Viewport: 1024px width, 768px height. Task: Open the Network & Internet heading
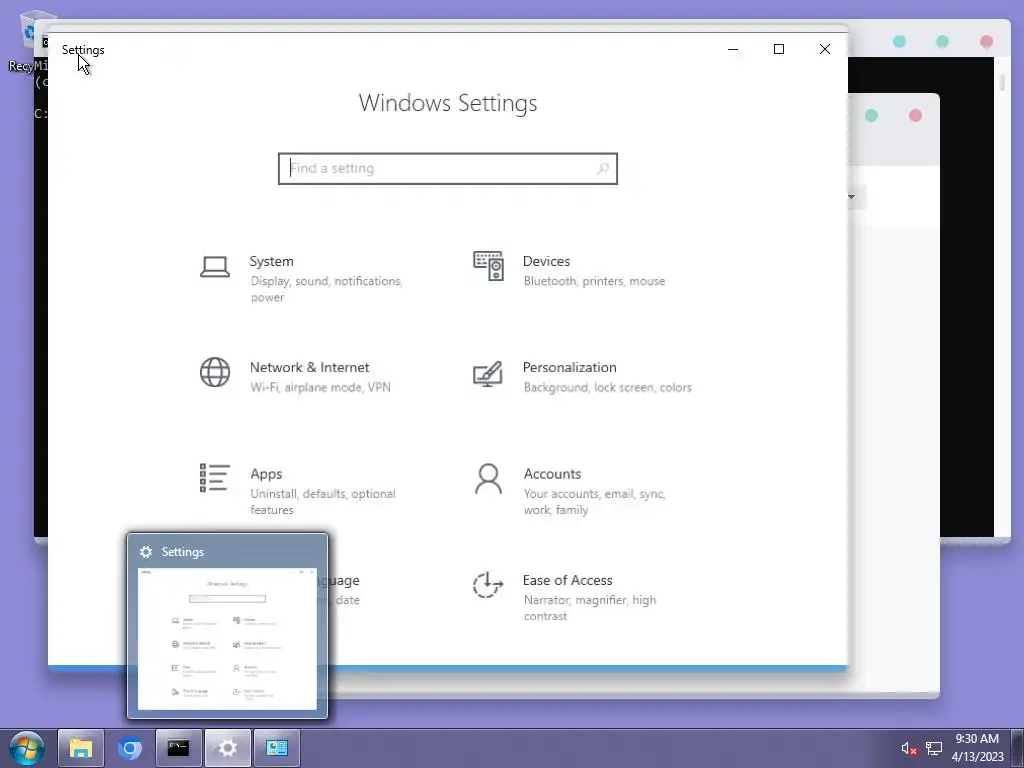coord(309,367)
